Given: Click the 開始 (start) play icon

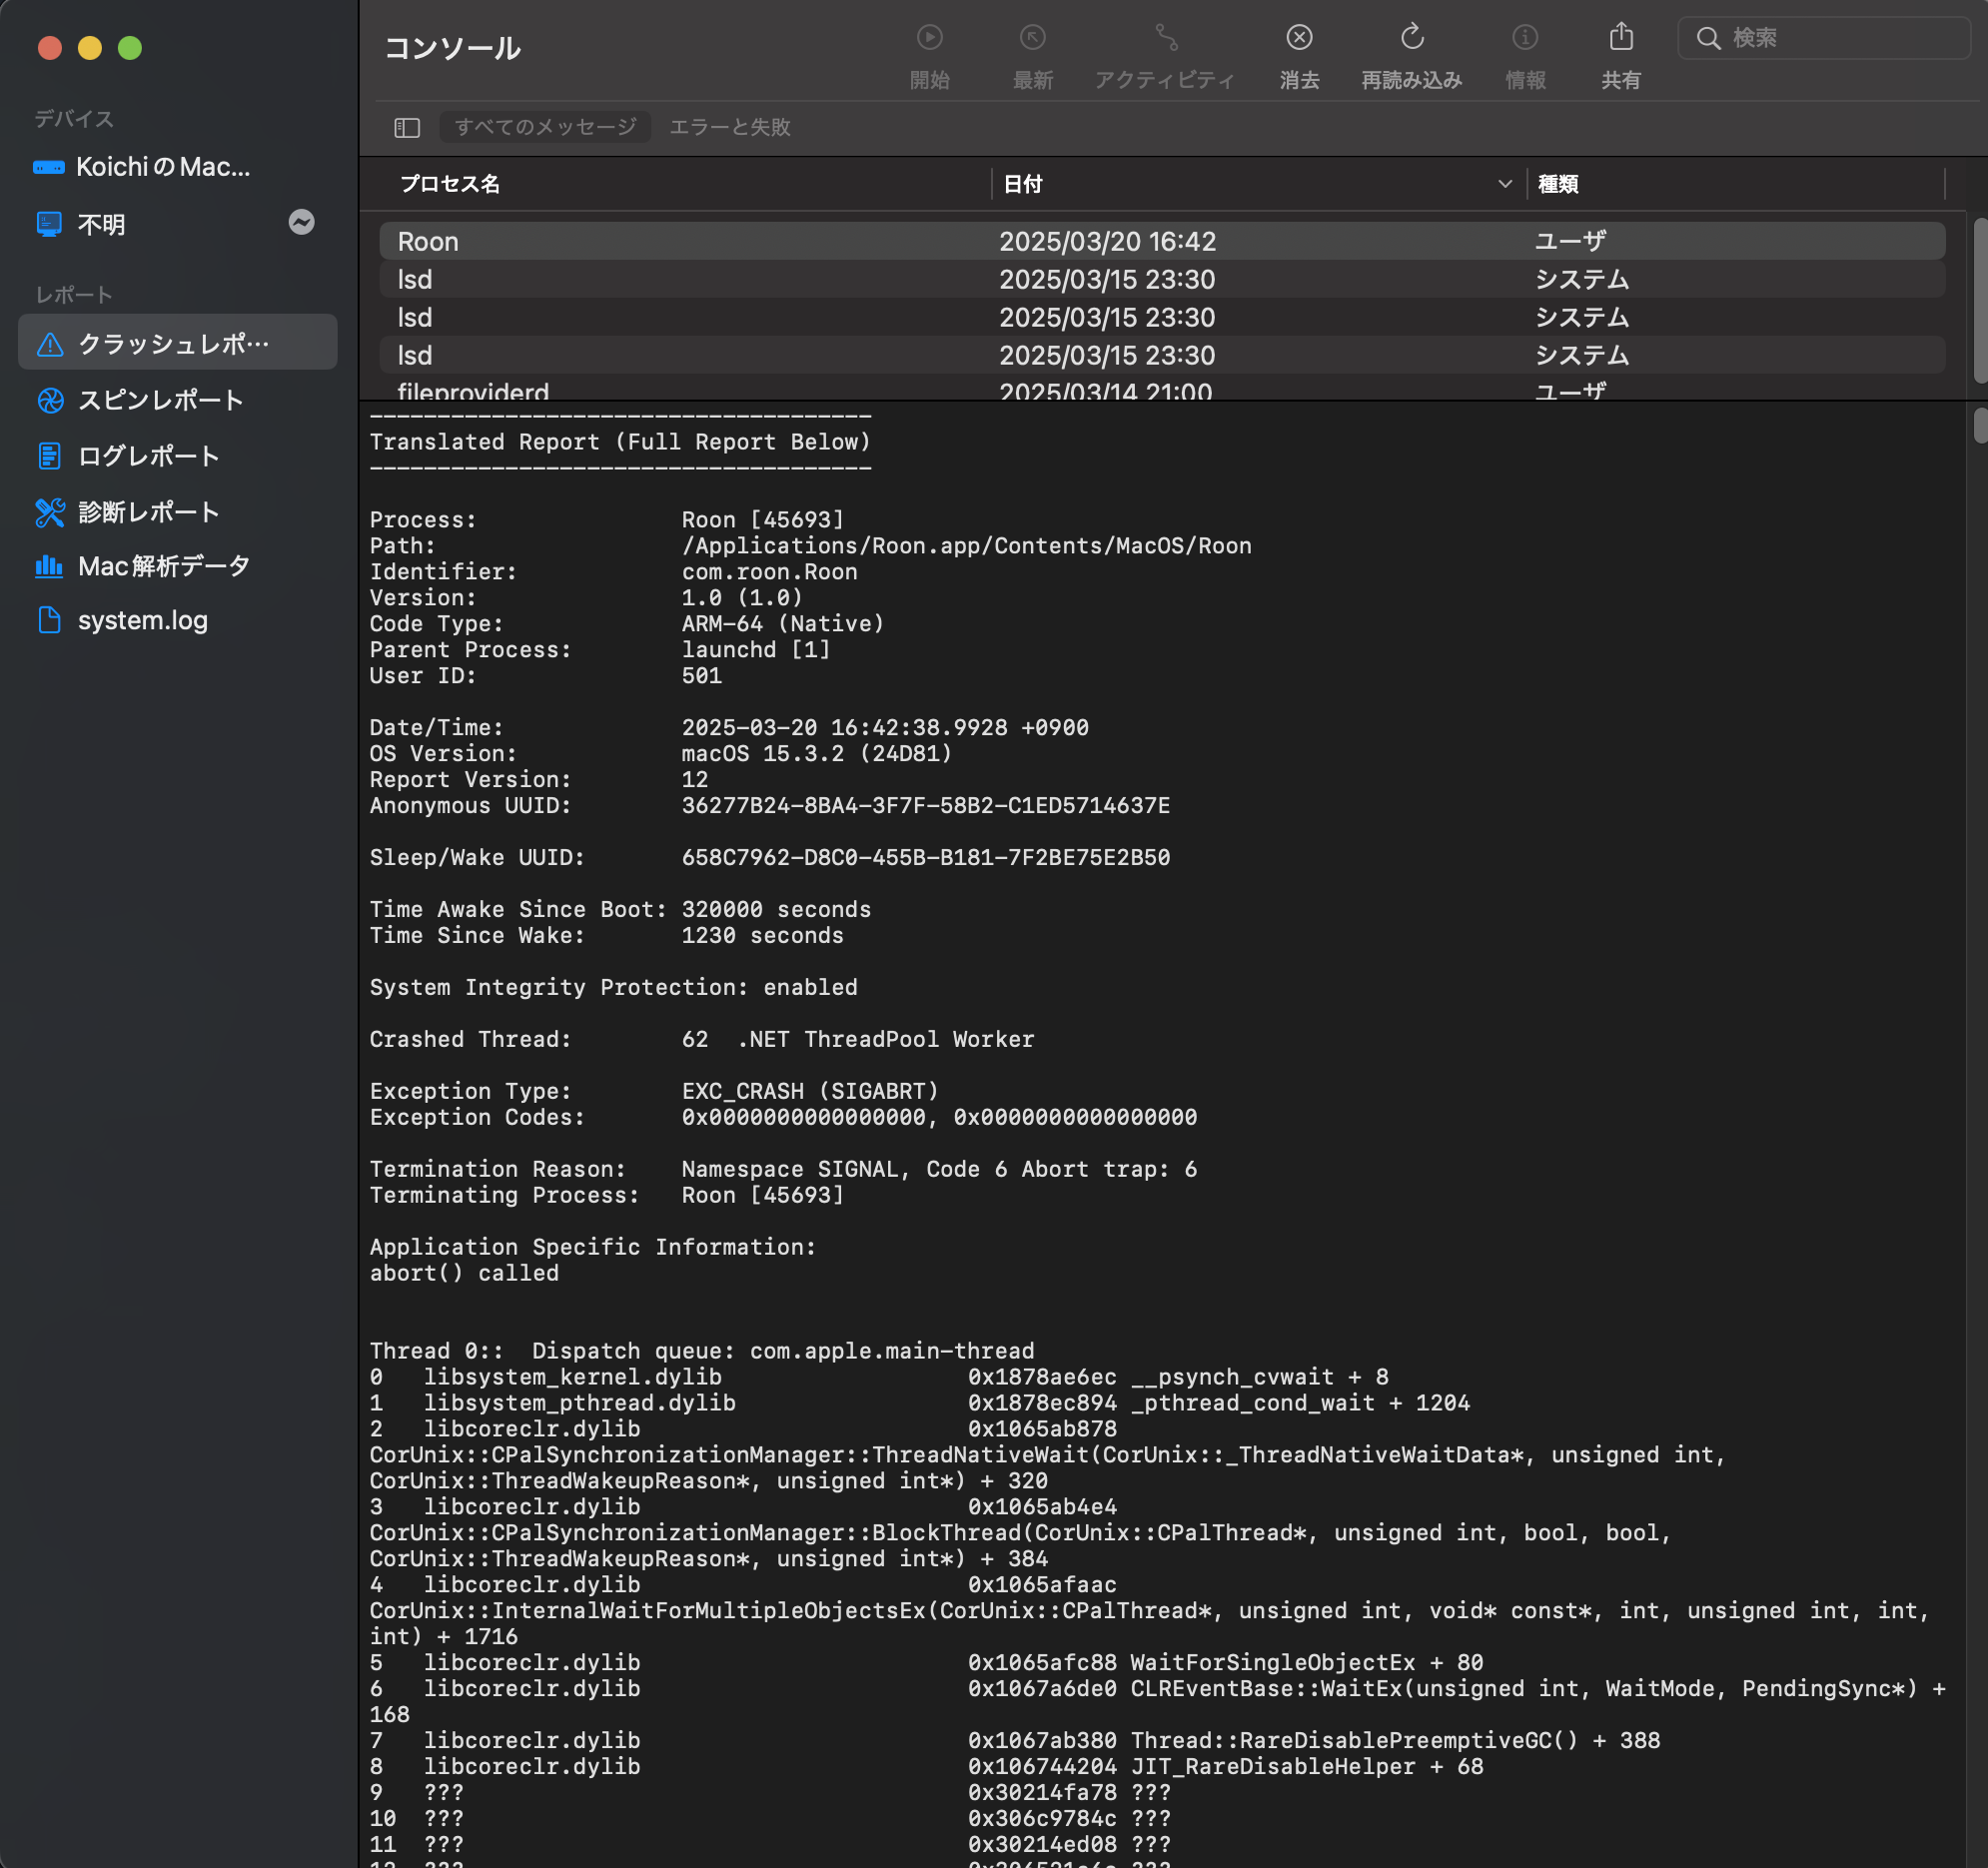Looking at the screenshot, I should pos(929,38).
